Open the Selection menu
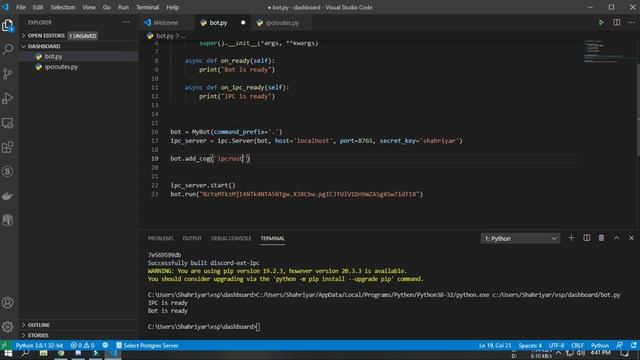 click(x=63, y=7)
